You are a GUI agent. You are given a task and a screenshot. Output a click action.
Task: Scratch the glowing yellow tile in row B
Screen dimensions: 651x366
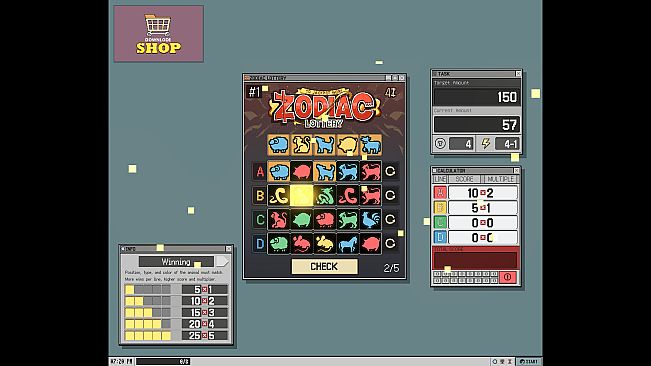pos(301,195)
